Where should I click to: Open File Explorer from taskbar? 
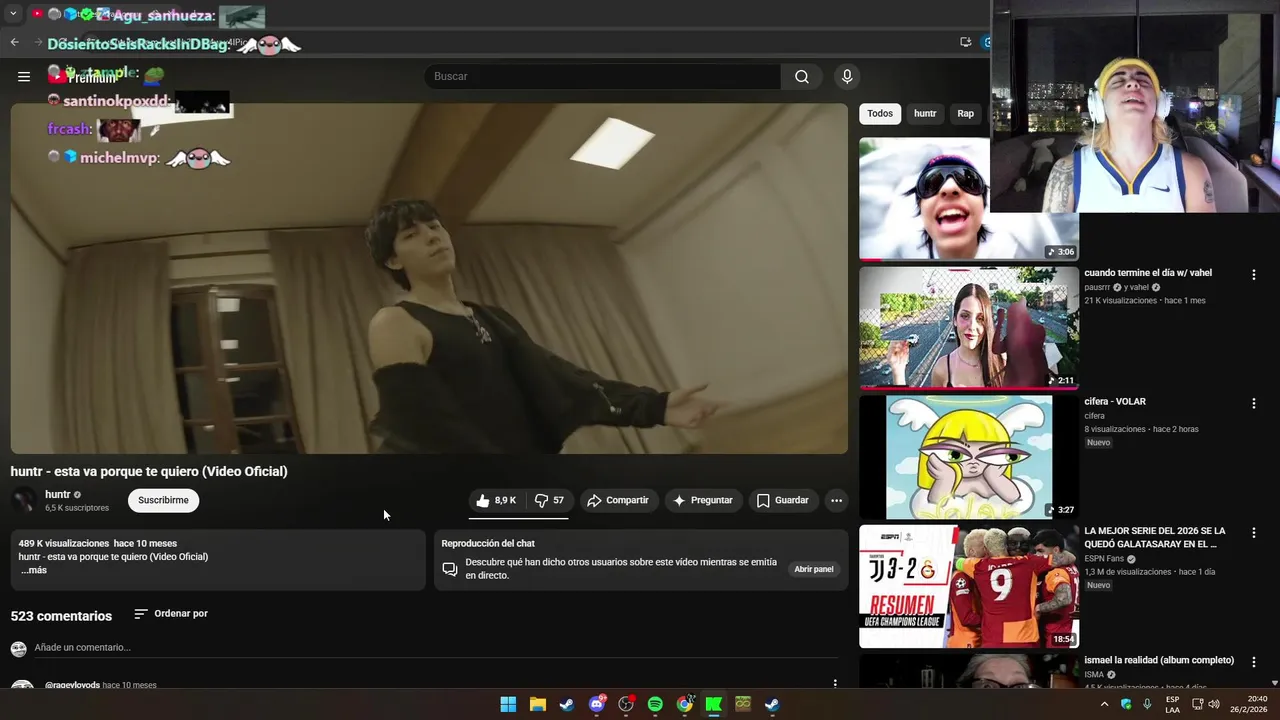click(537, 704)
